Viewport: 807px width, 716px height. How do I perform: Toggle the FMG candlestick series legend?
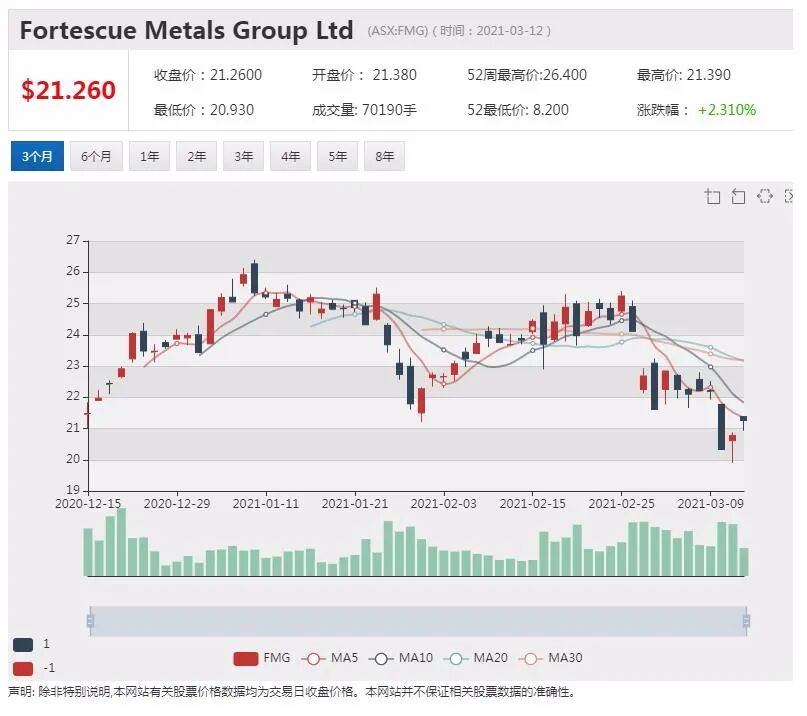pos(262,658)
